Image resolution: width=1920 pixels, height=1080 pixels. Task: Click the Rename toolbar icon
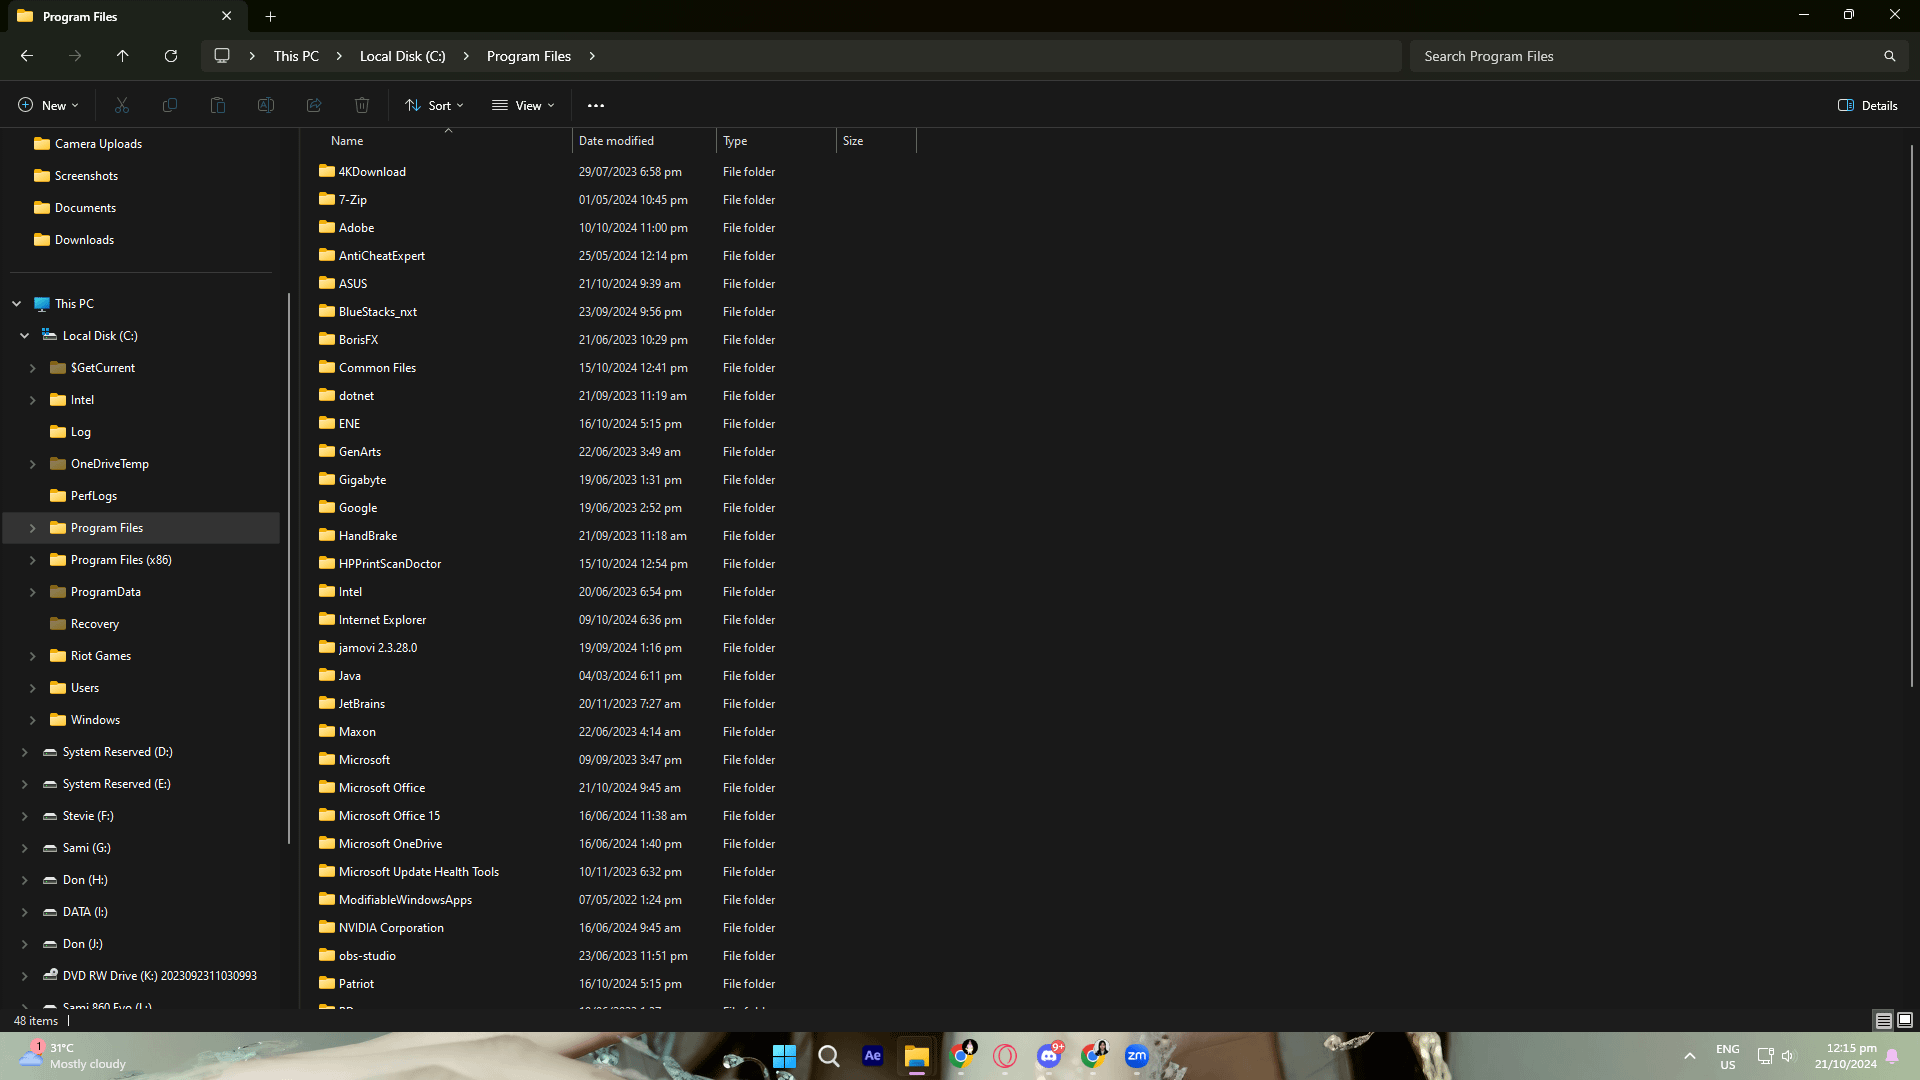[266, 105]
